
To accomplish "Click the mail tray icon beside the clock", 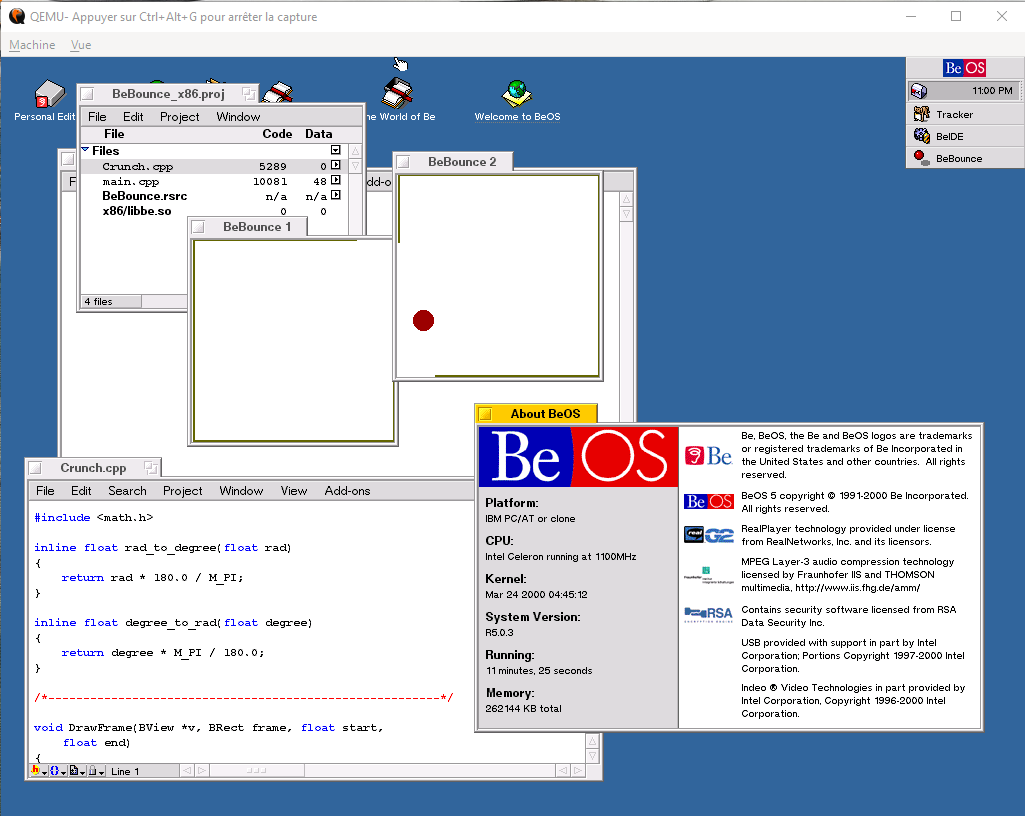I will 919,91.
